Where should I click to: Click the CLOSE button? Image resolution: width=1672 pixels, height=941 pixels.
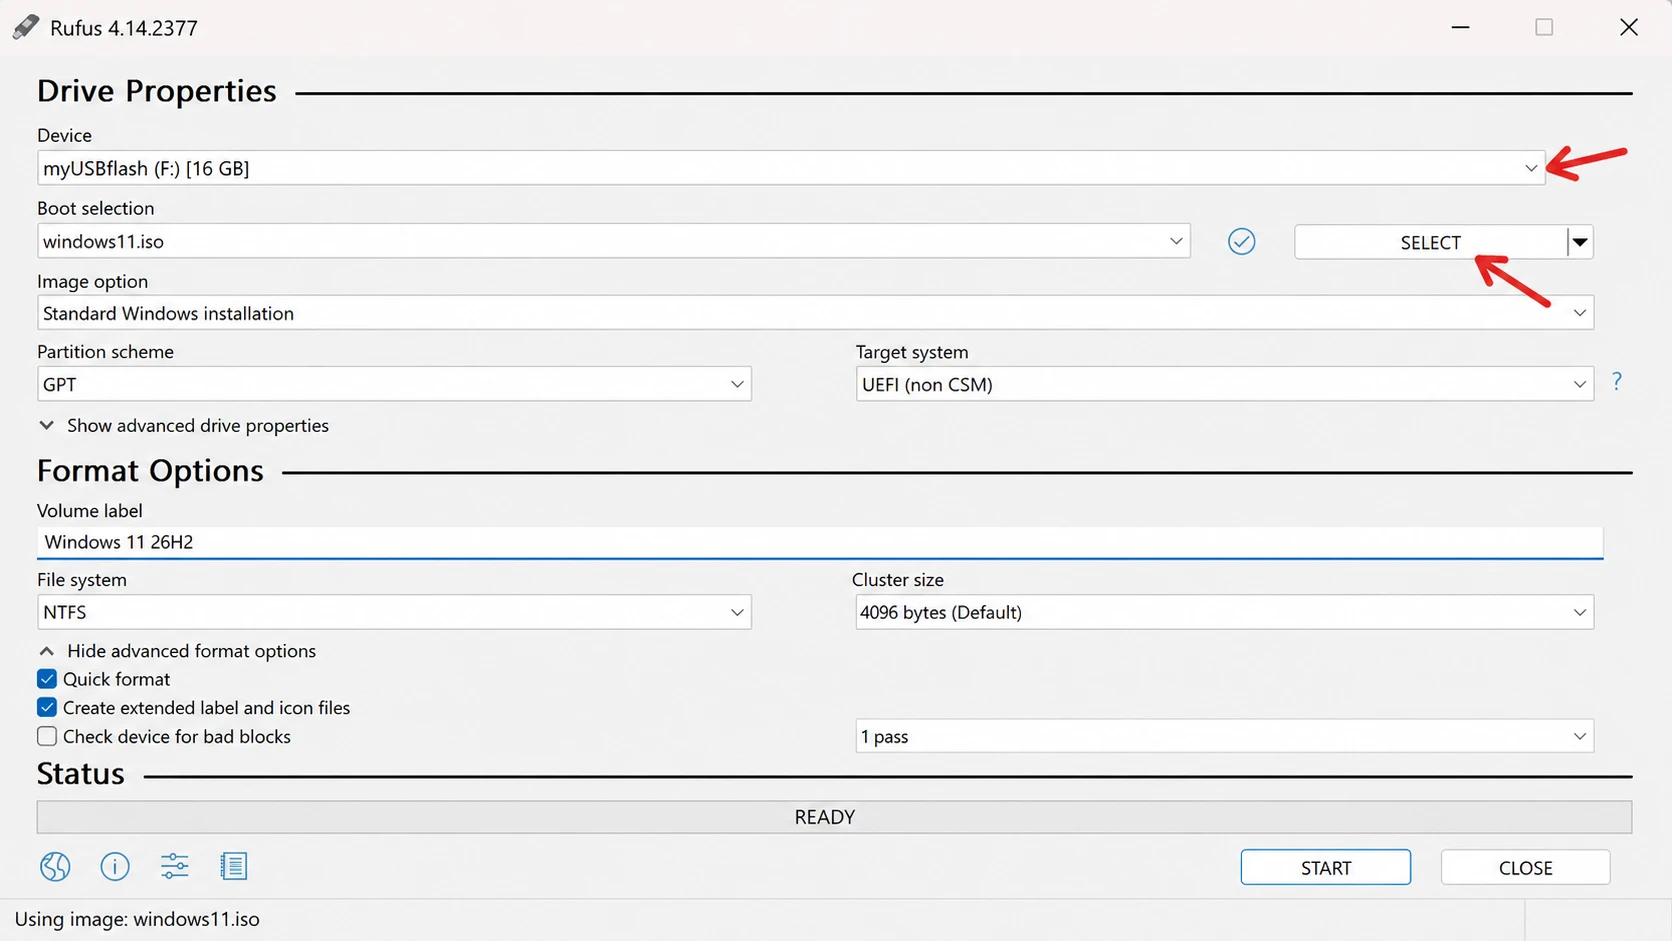coord(1526,868)
